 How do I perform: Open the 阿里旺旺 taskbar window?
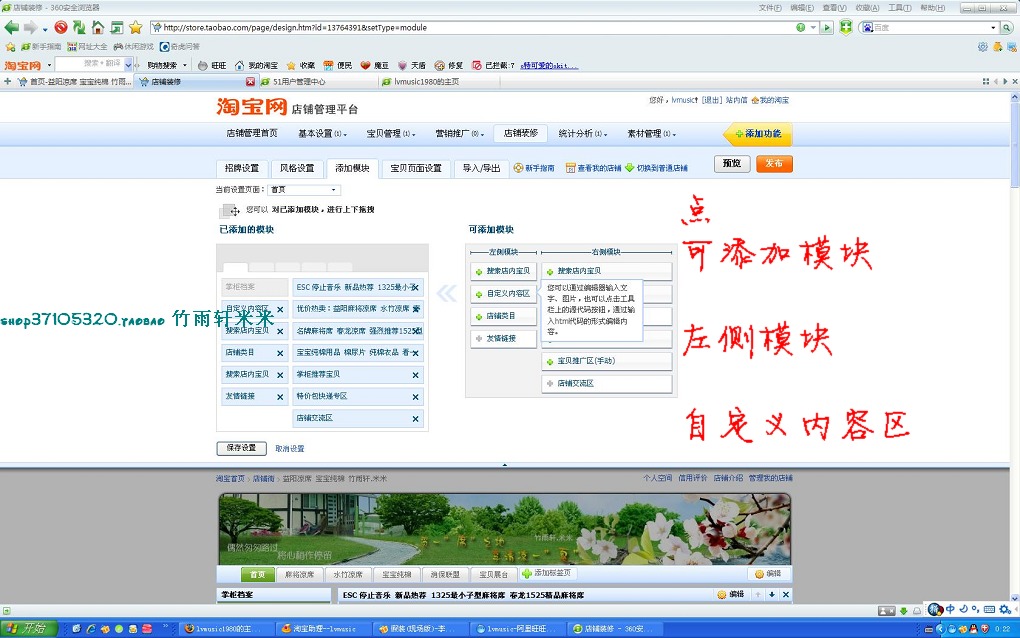517,629
